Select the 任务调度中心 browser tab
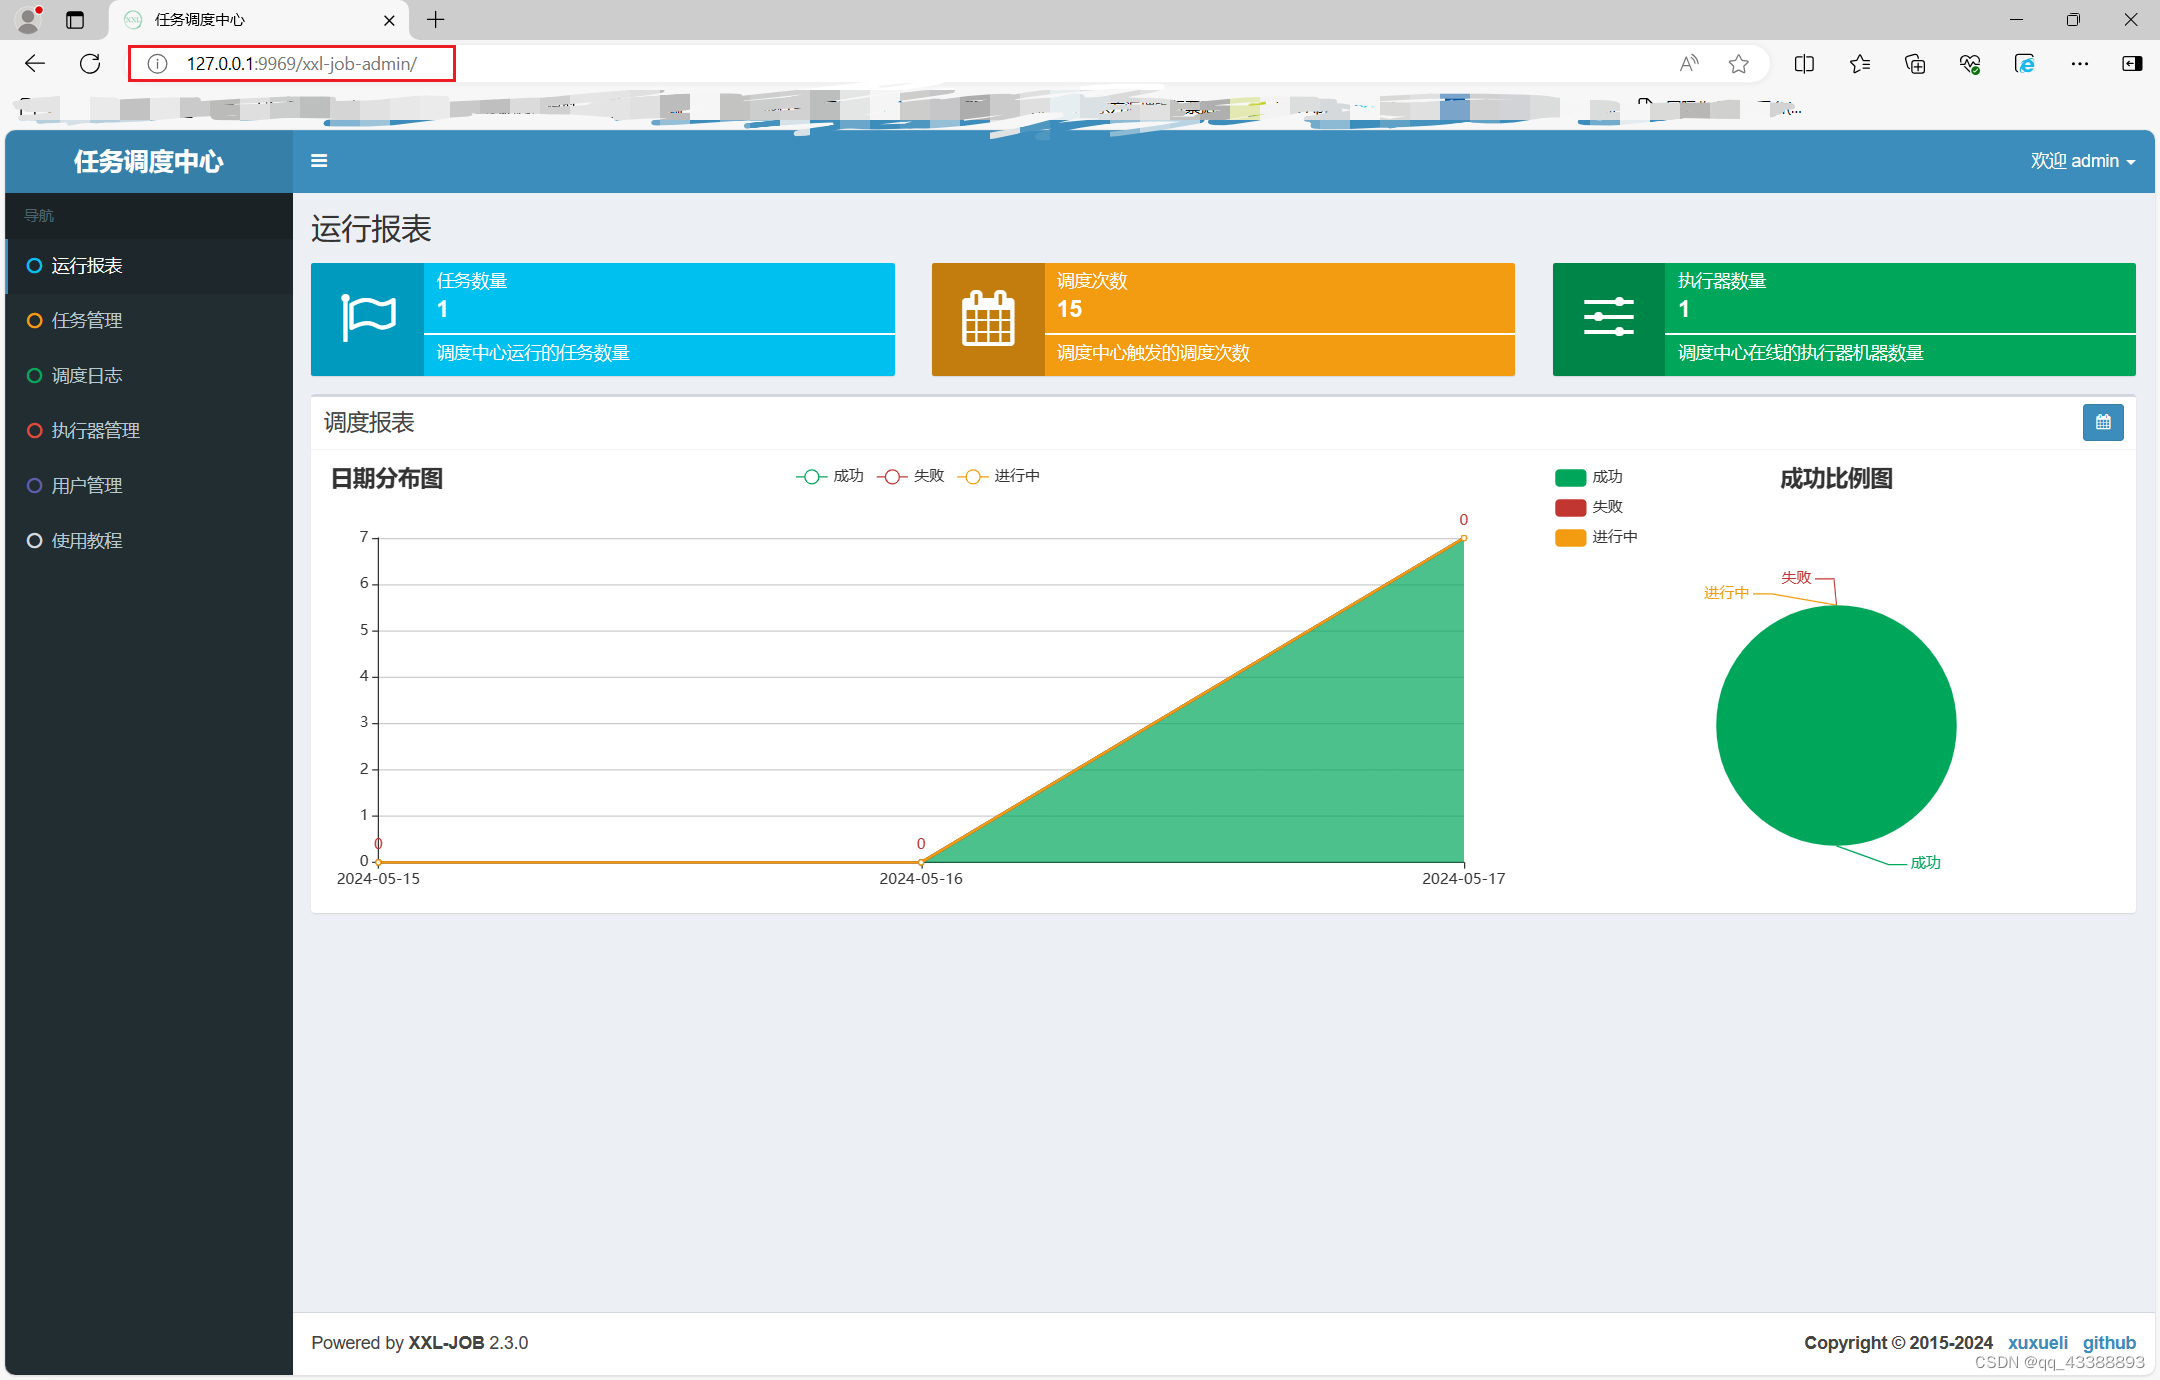The height and width of the screenshot is (1380, 2160). click(x=258, y=20)
